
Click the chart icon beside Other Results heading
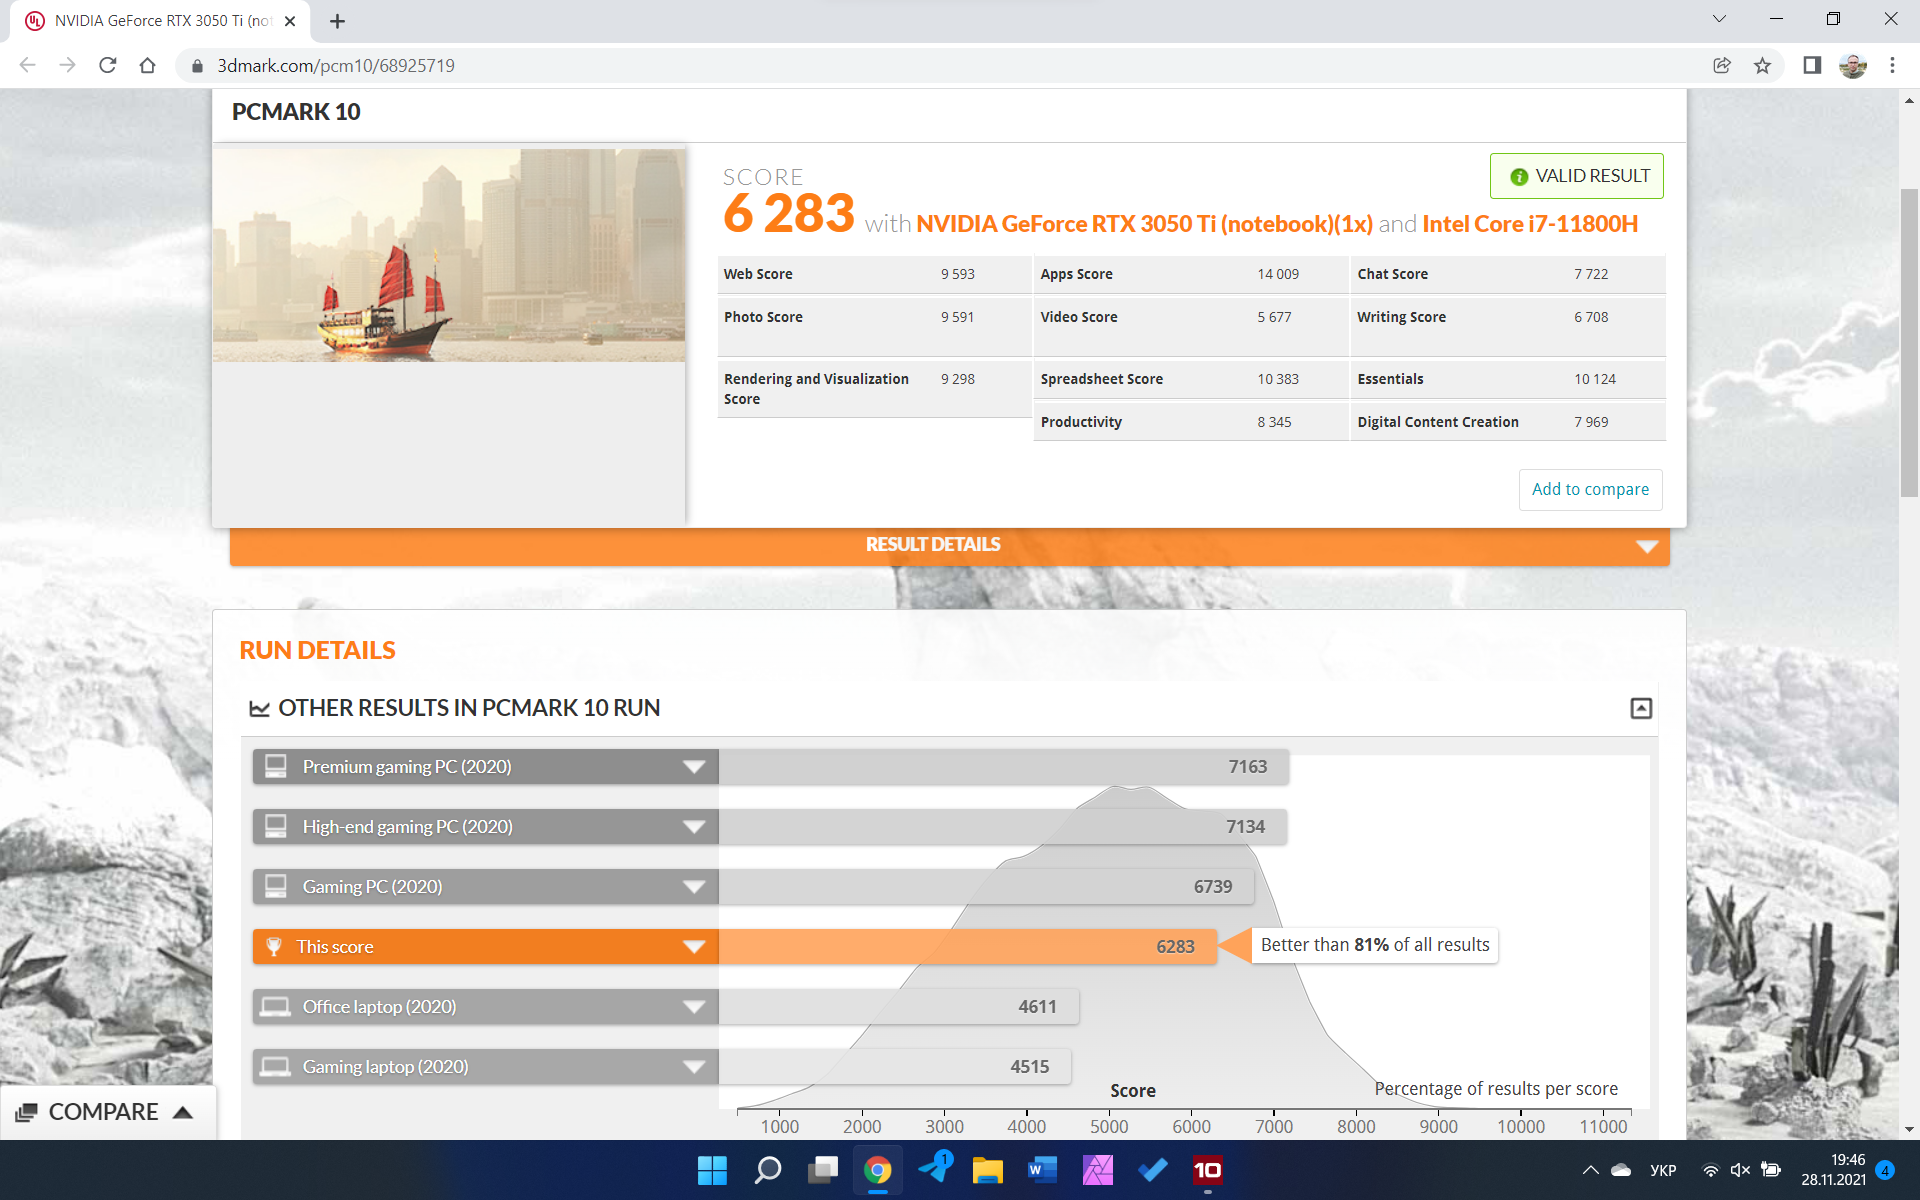pyautogui.click(x=259, y=708)
